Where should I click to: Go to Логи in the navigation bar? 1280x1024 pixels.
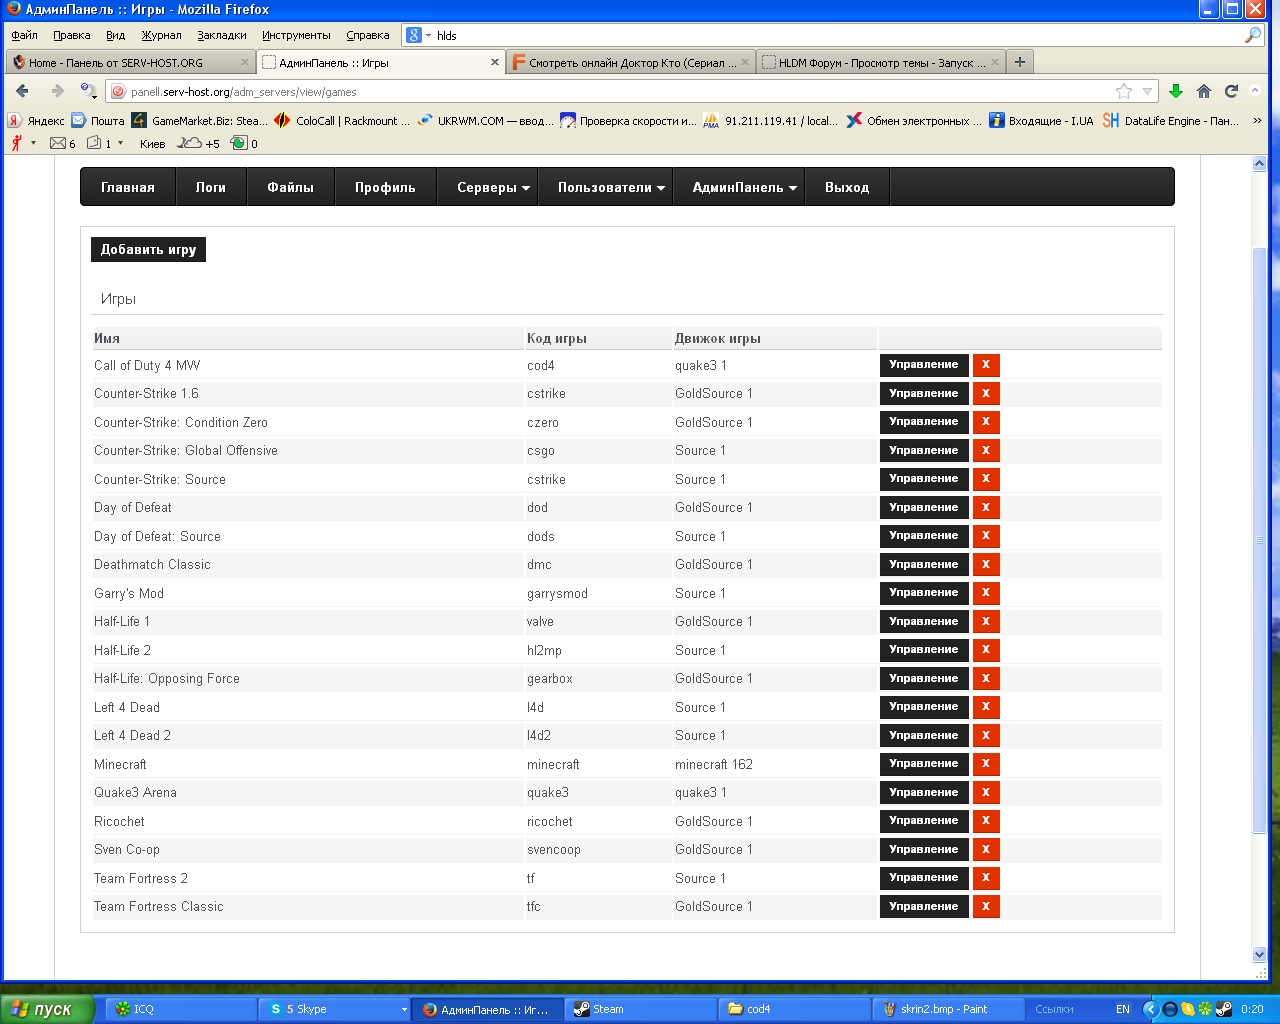pyautogui.click(x=210, y=187)
